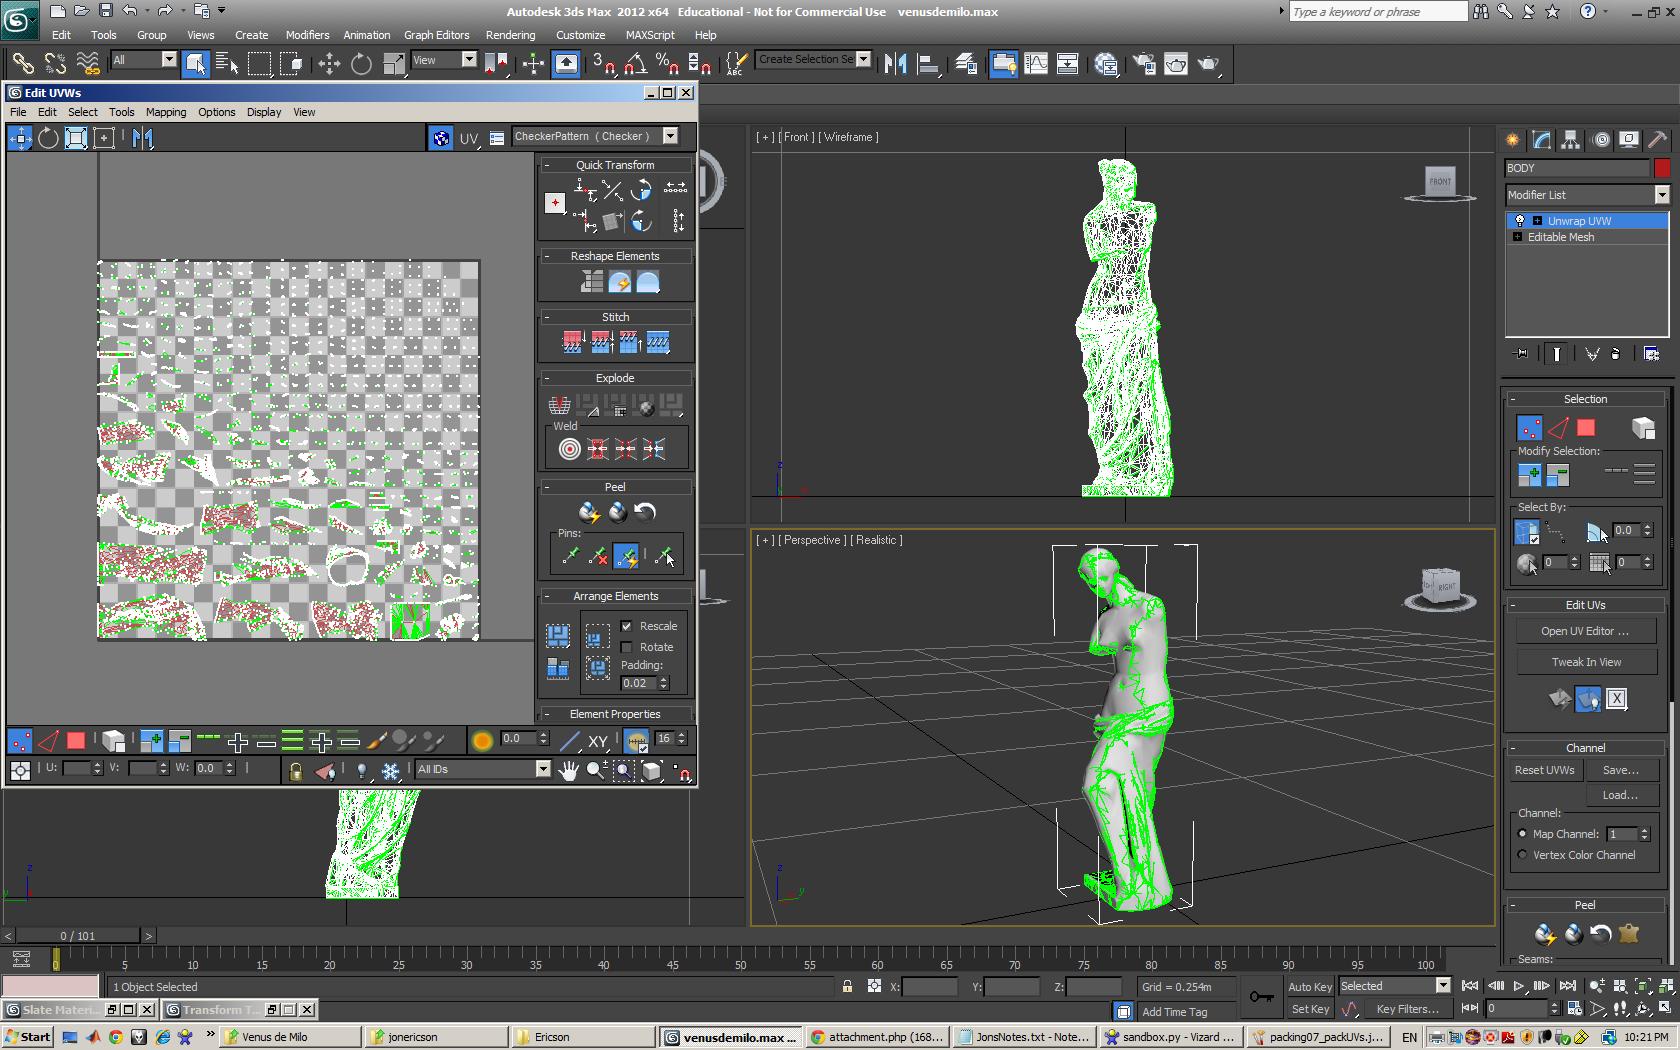Click the Open UV Editor button
The width and height of the screenshot is (1680, 1050).
(1584, 631)
